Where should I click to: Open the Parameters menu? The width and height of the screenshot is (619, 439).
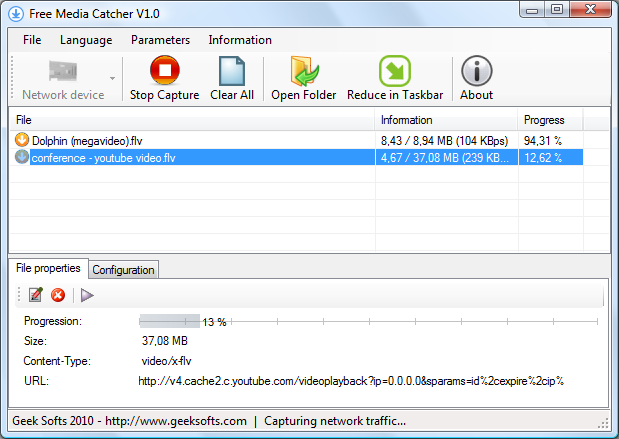click(160, 40)
